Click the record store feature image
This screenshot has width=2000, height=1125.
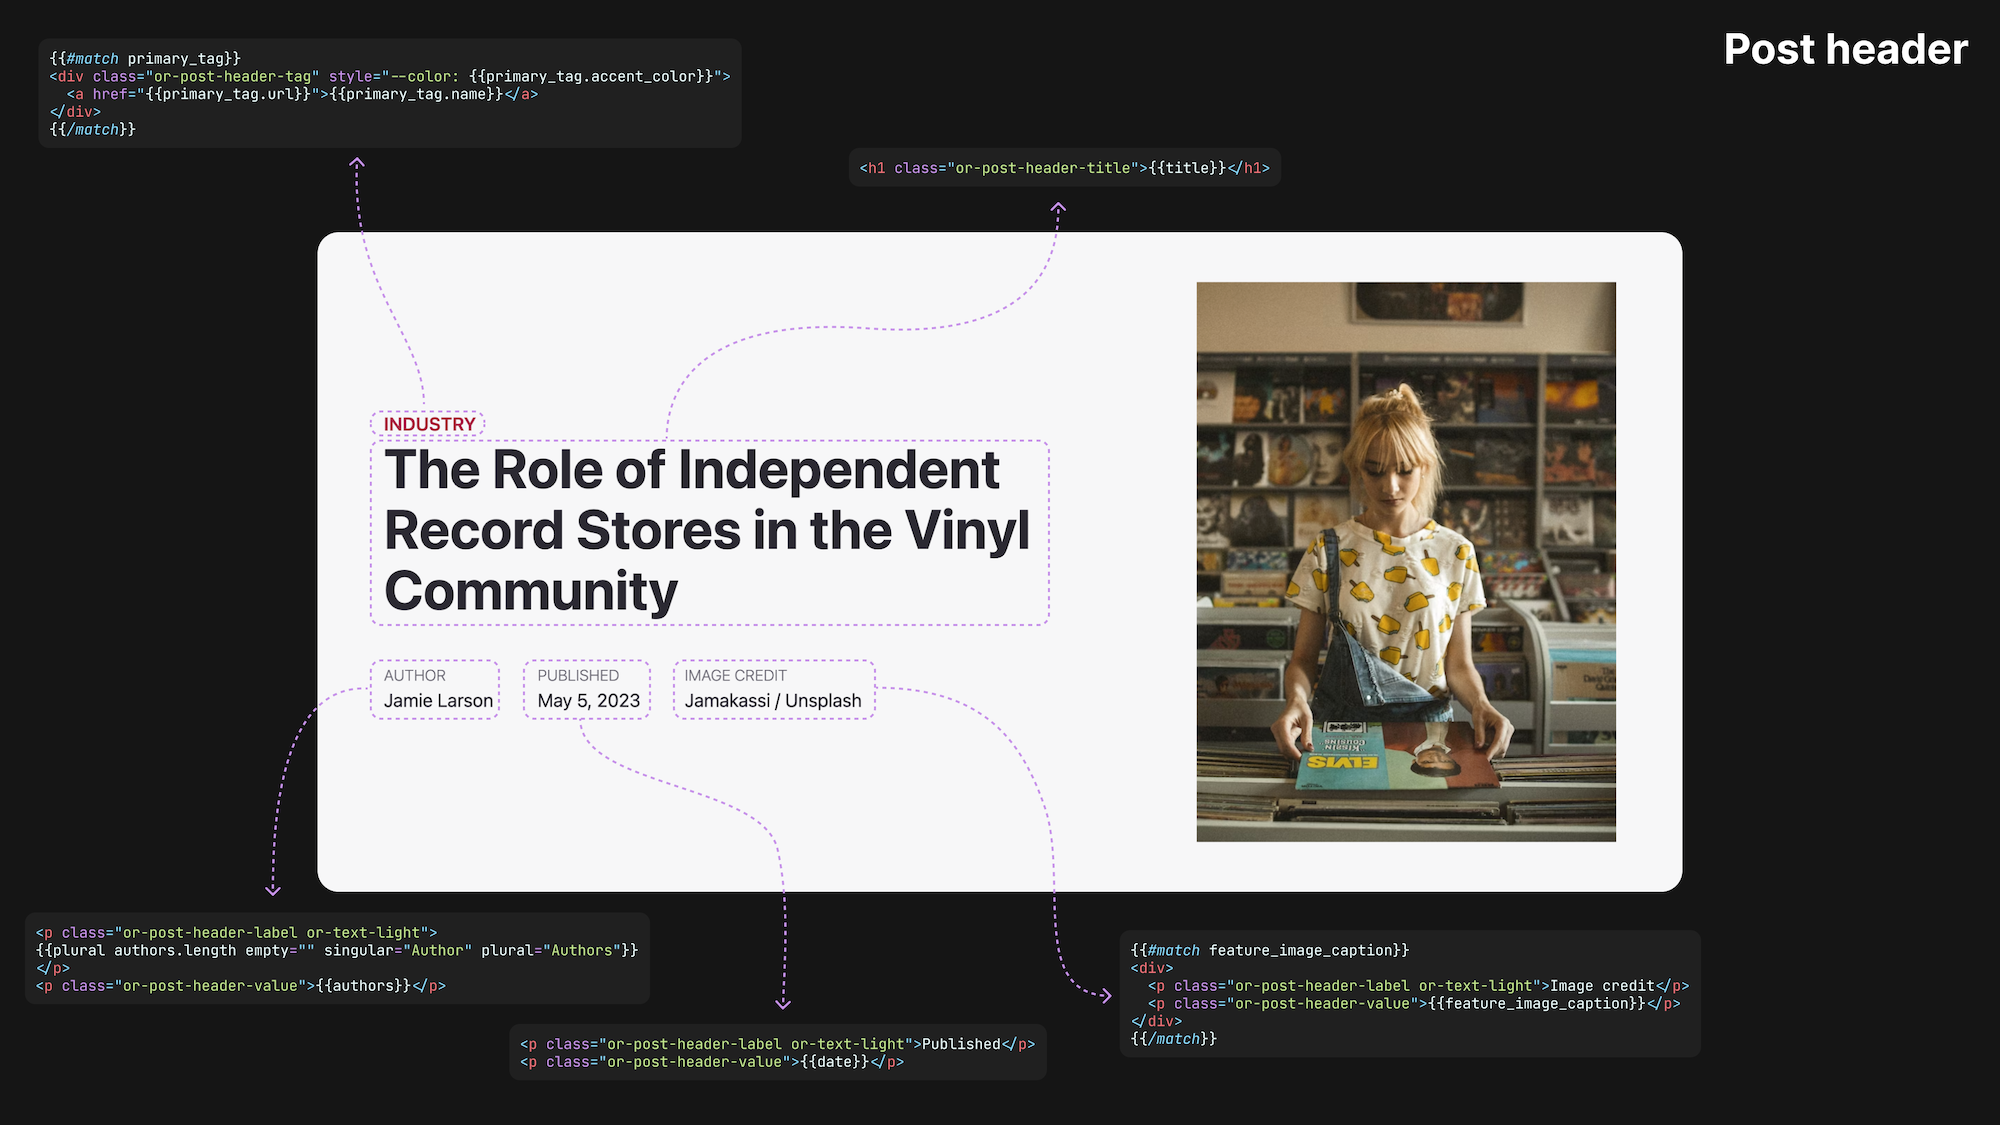pyautogui.click(x=1405, y=560)
